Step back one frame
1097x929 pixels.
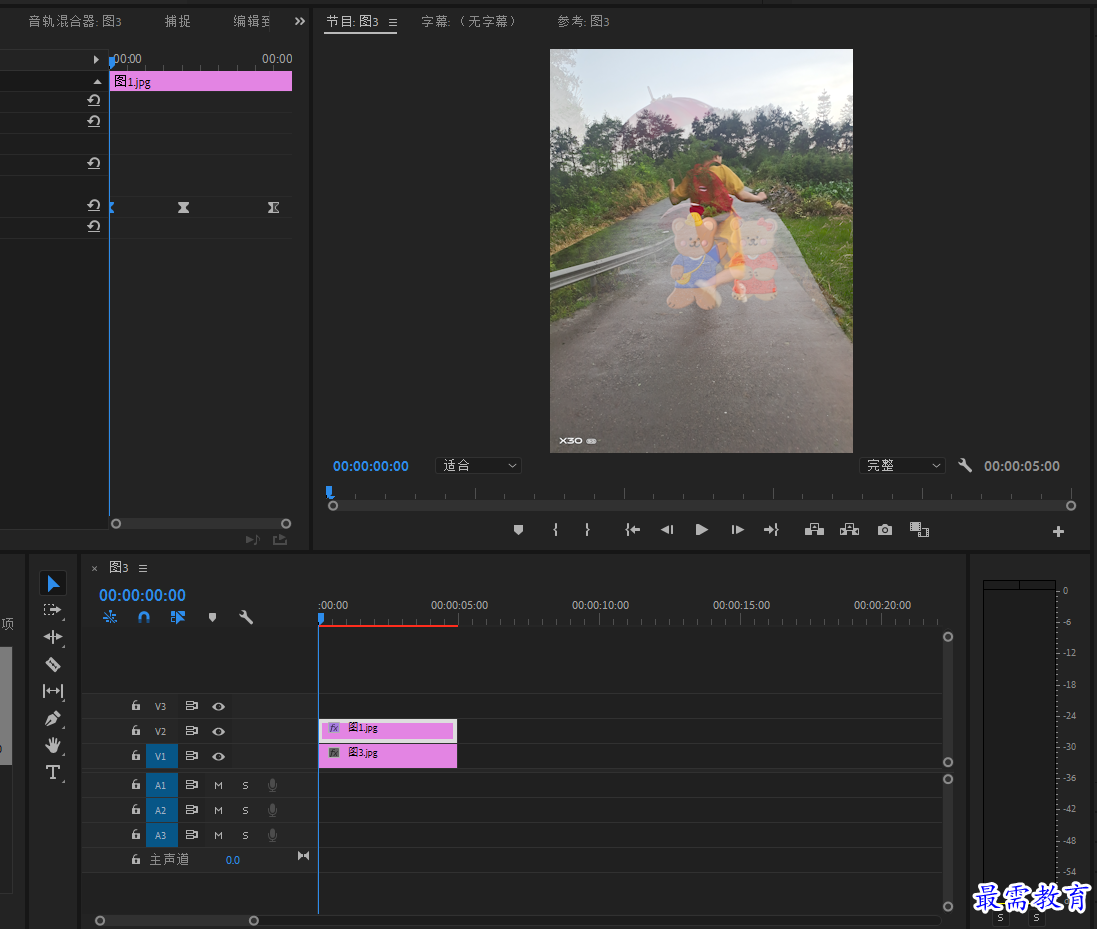(667, 530)
